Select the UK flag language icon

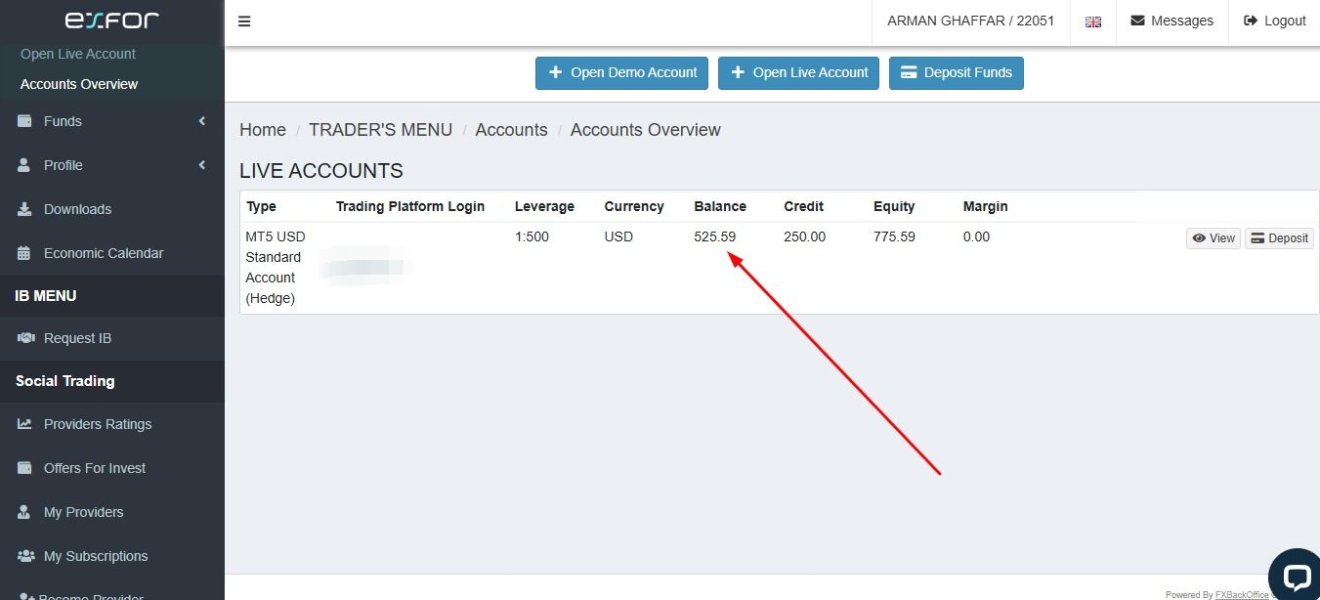[1093, 22]
